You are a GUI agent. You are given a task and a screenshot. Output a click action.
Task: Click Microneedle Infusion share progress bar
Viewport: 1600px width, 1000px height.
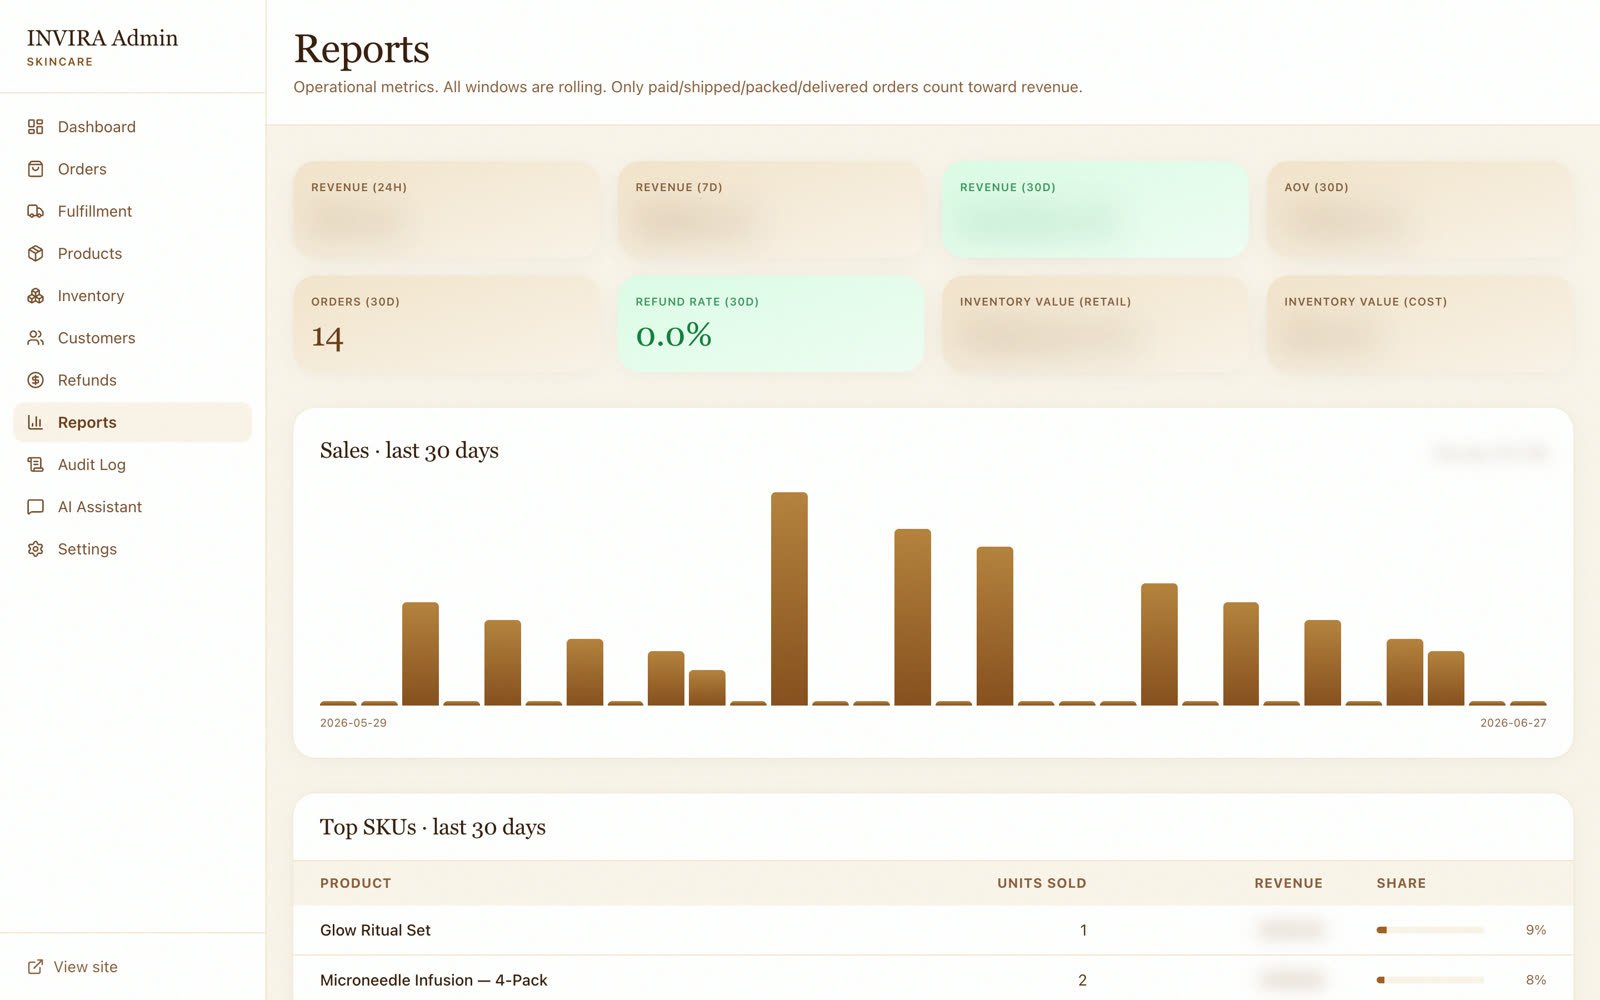1430,980
